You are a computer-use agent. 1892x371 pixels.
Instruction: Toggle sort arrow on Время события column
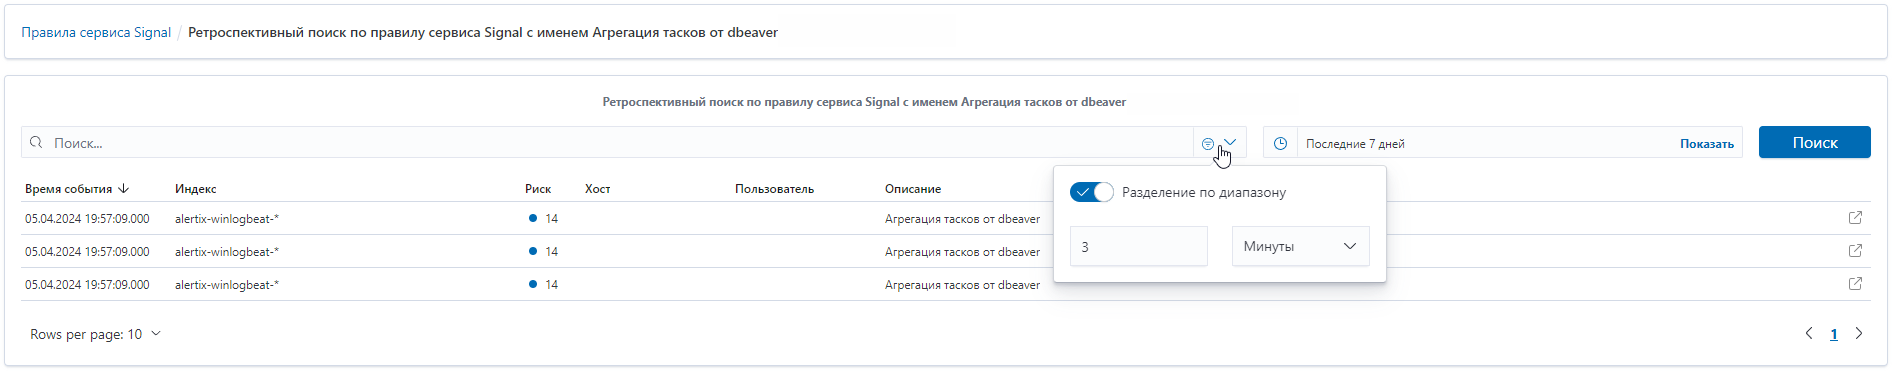(x=124, y=188)
